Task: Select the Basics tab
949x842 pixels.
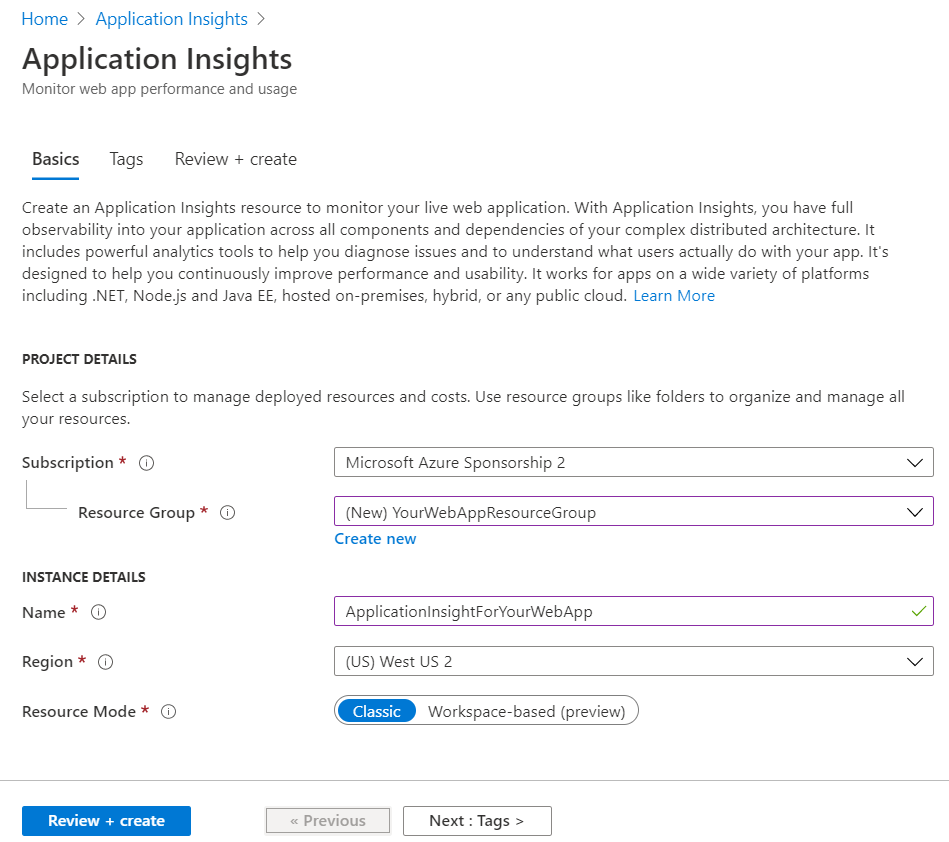Action: point(55,159)
